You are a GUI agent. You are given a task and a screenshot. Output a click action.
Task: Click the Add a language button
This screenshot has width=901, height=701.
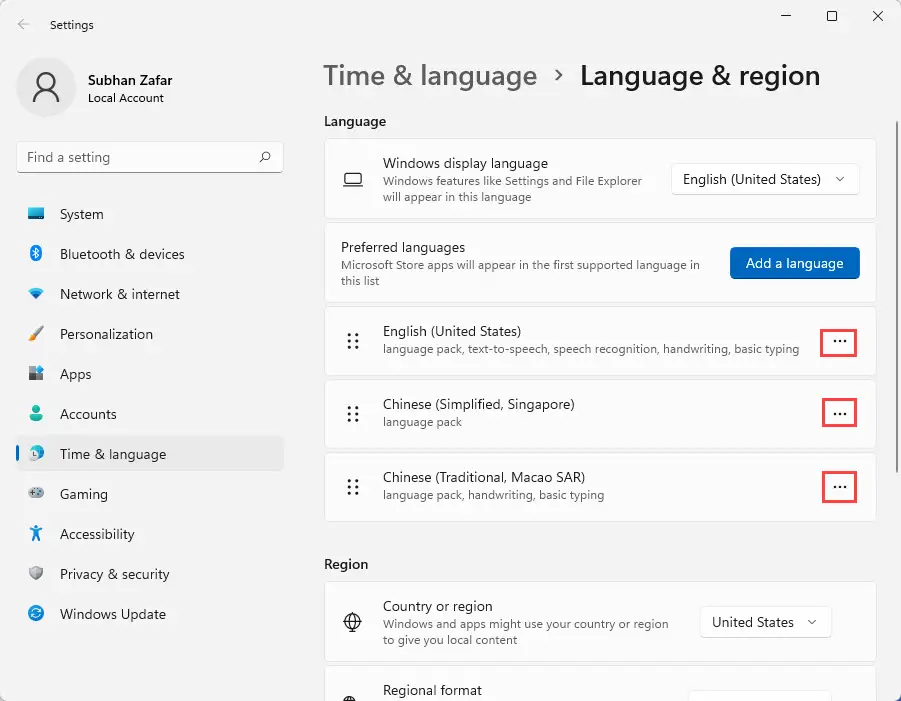click(794, 263)
